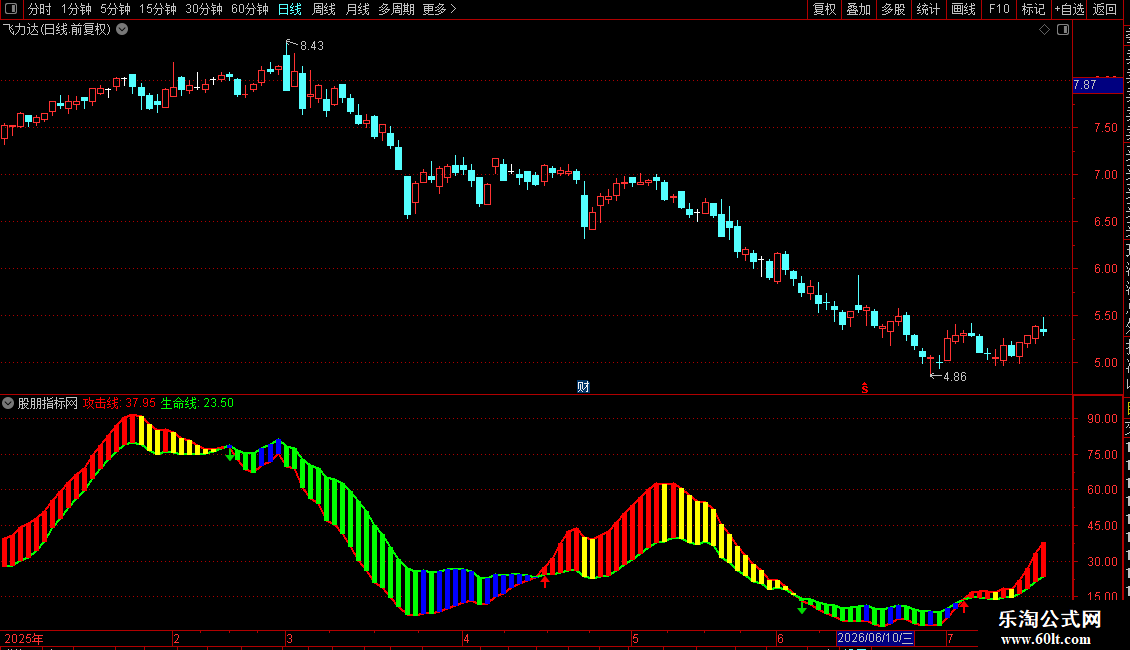Select the 30分钟 period
1130x650 pixels.
tap(204, 9)
